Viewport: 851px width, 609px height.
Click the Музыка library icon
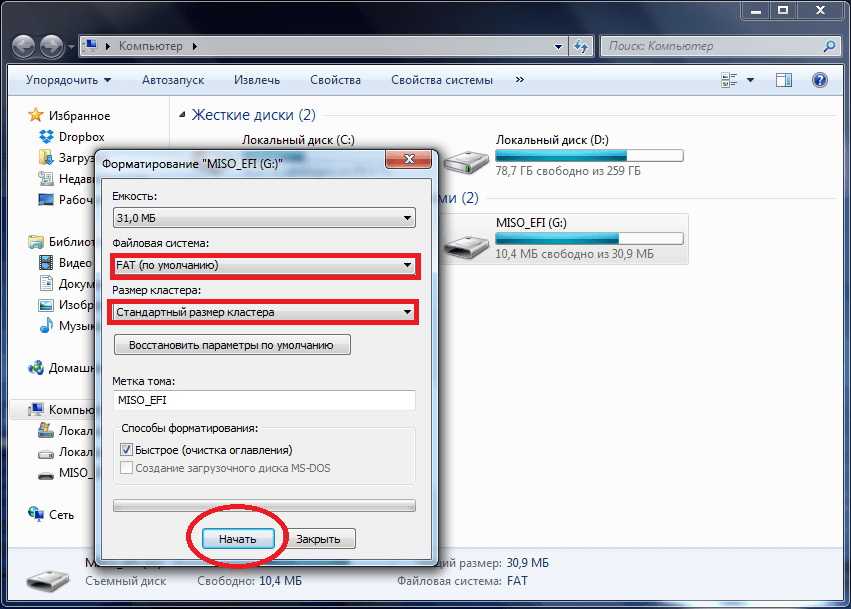tap(46, 326)
